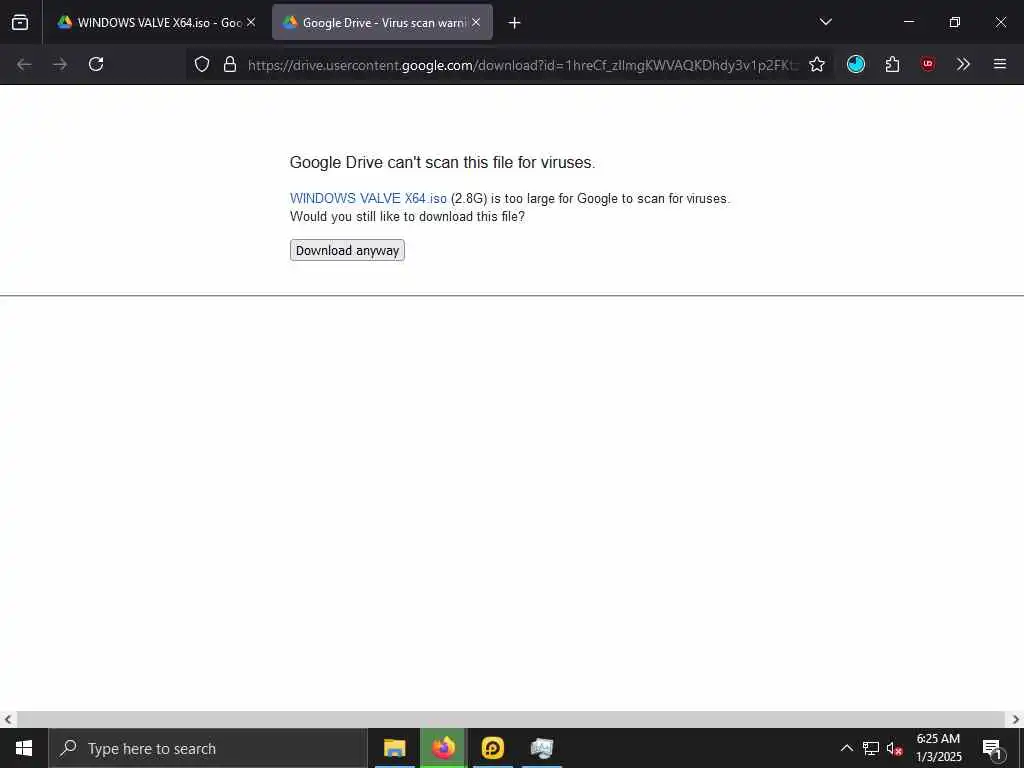Screen dimensions: 1024x768
Task: Show hidden system tray icons
Action: (x=846, y=748)
